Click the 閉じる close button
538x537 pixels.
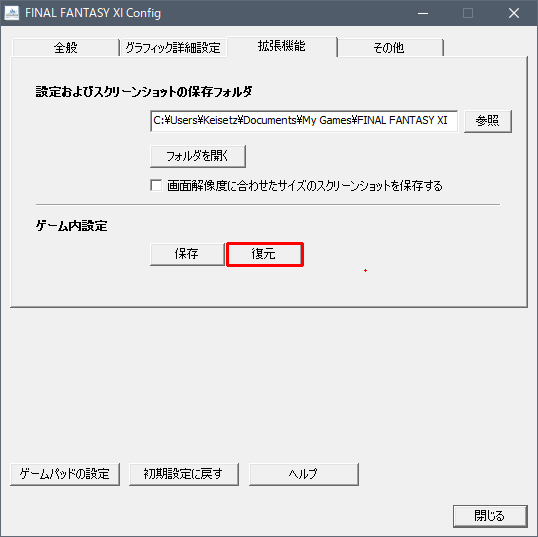(x=490, y=516)
